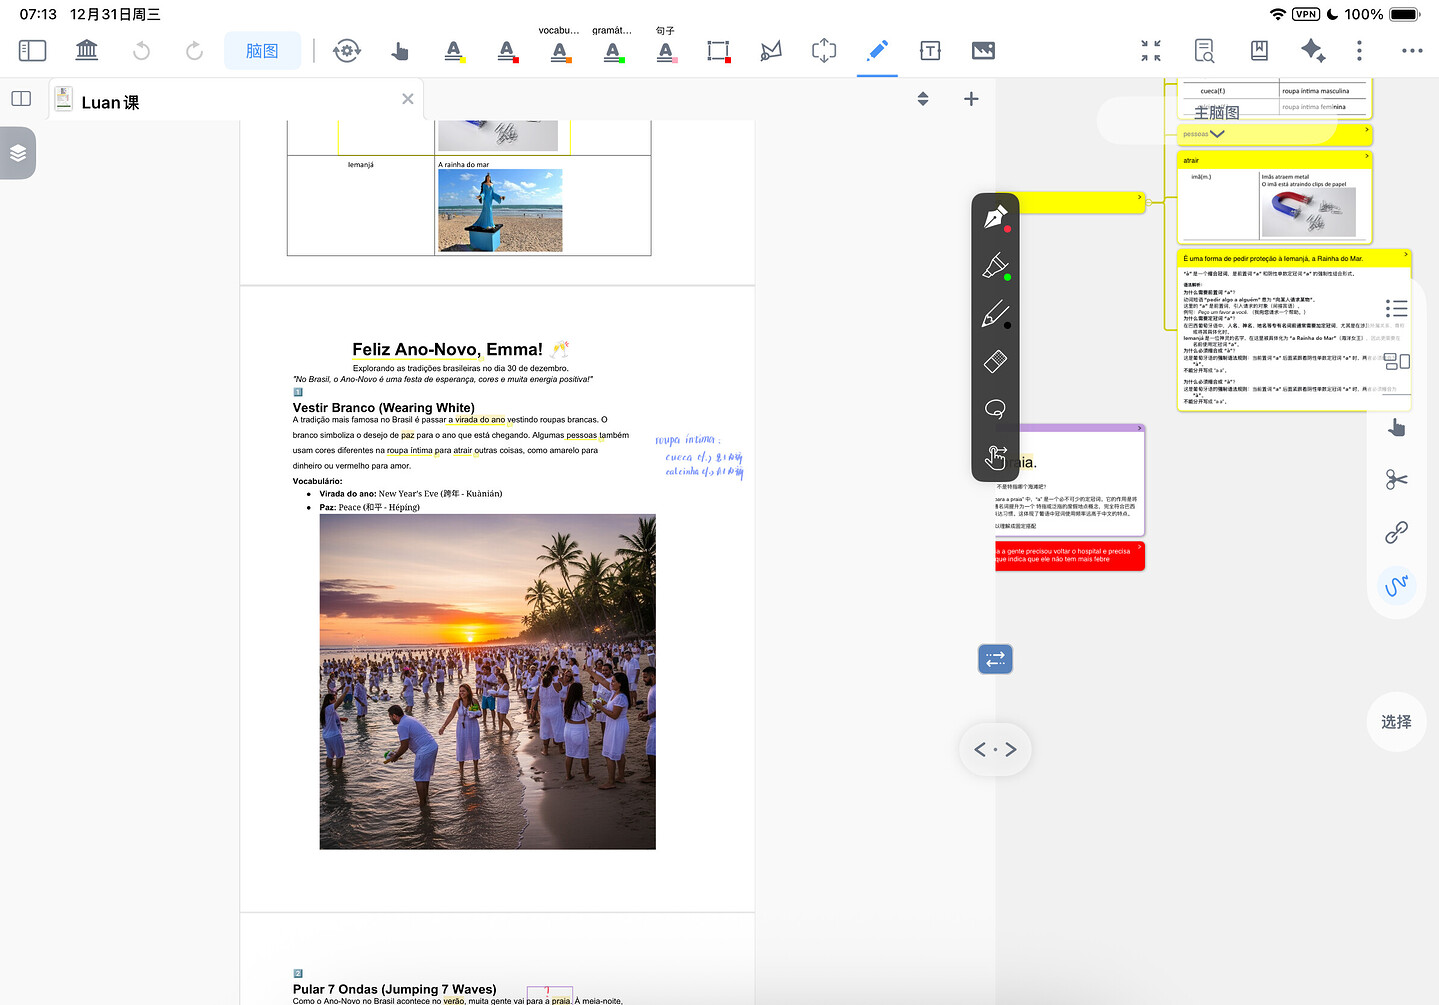Open the library building icon
Viewport: 1439px width, 1005px height.
[87, 50]
